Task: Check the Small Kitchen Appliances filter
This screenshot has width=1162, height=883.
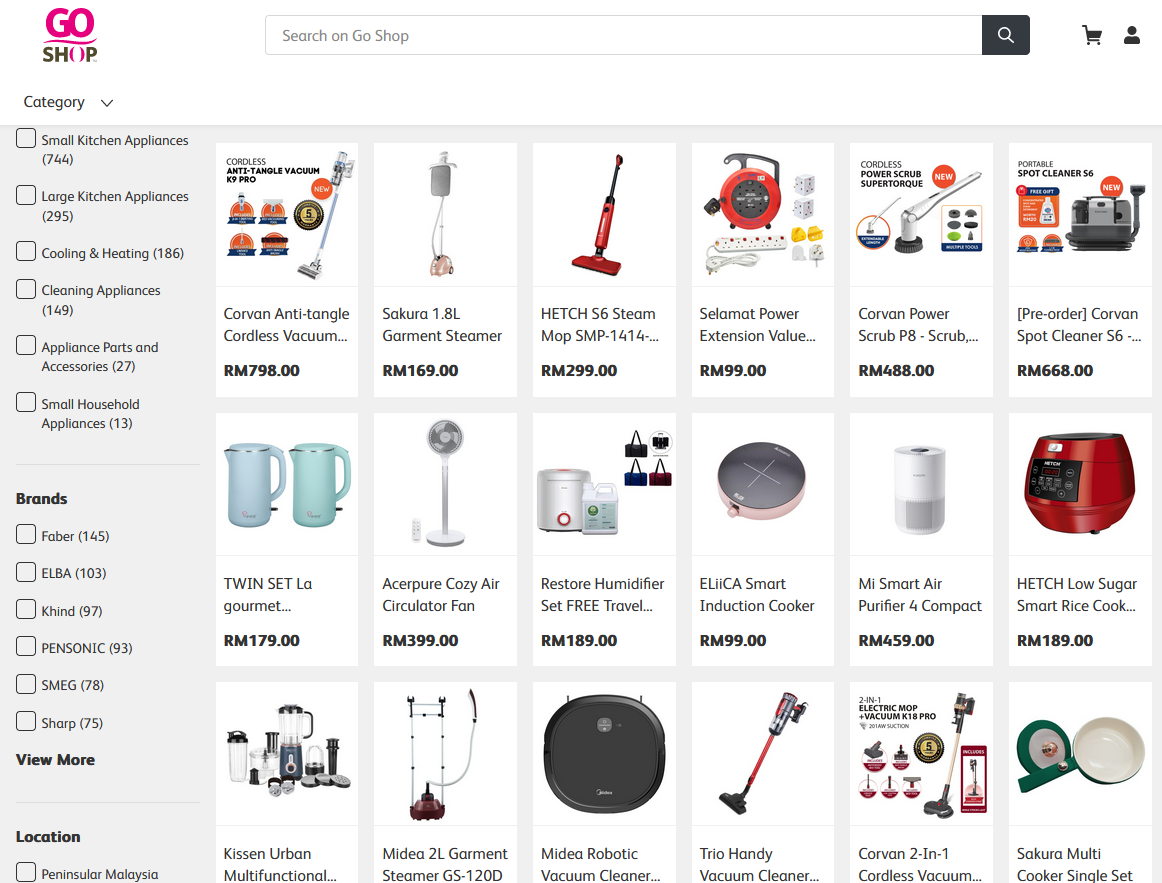Action: [26, 139]
